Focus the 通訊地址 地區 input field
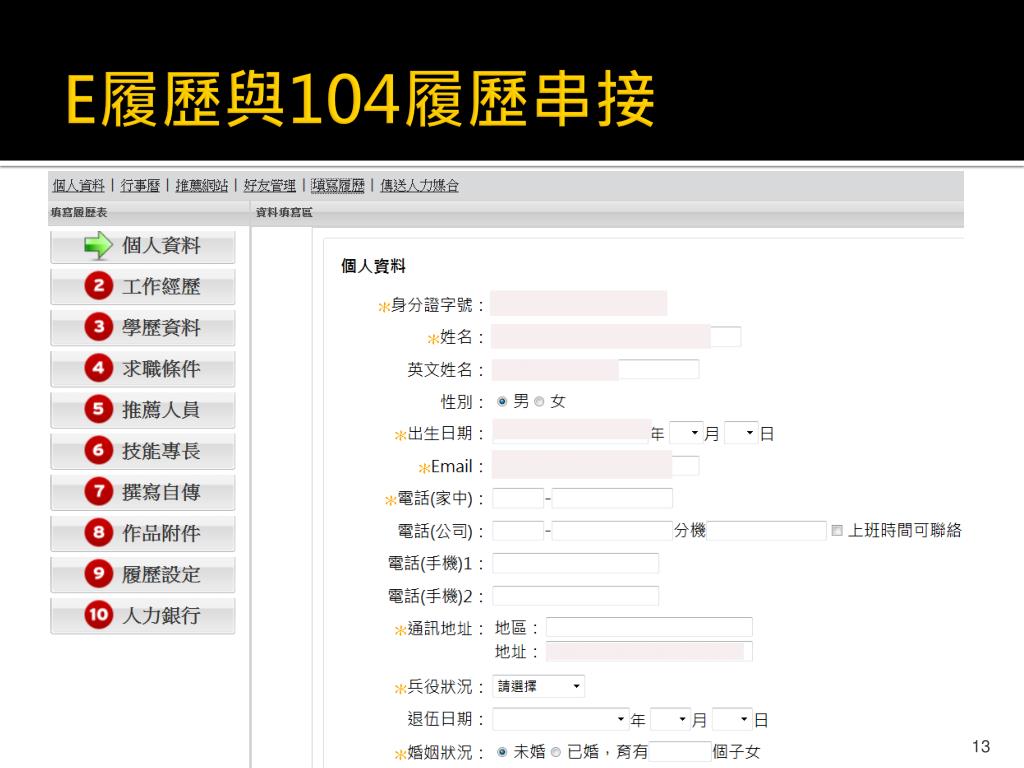This screenshot has height=768, width=1024. coord(649,628)
